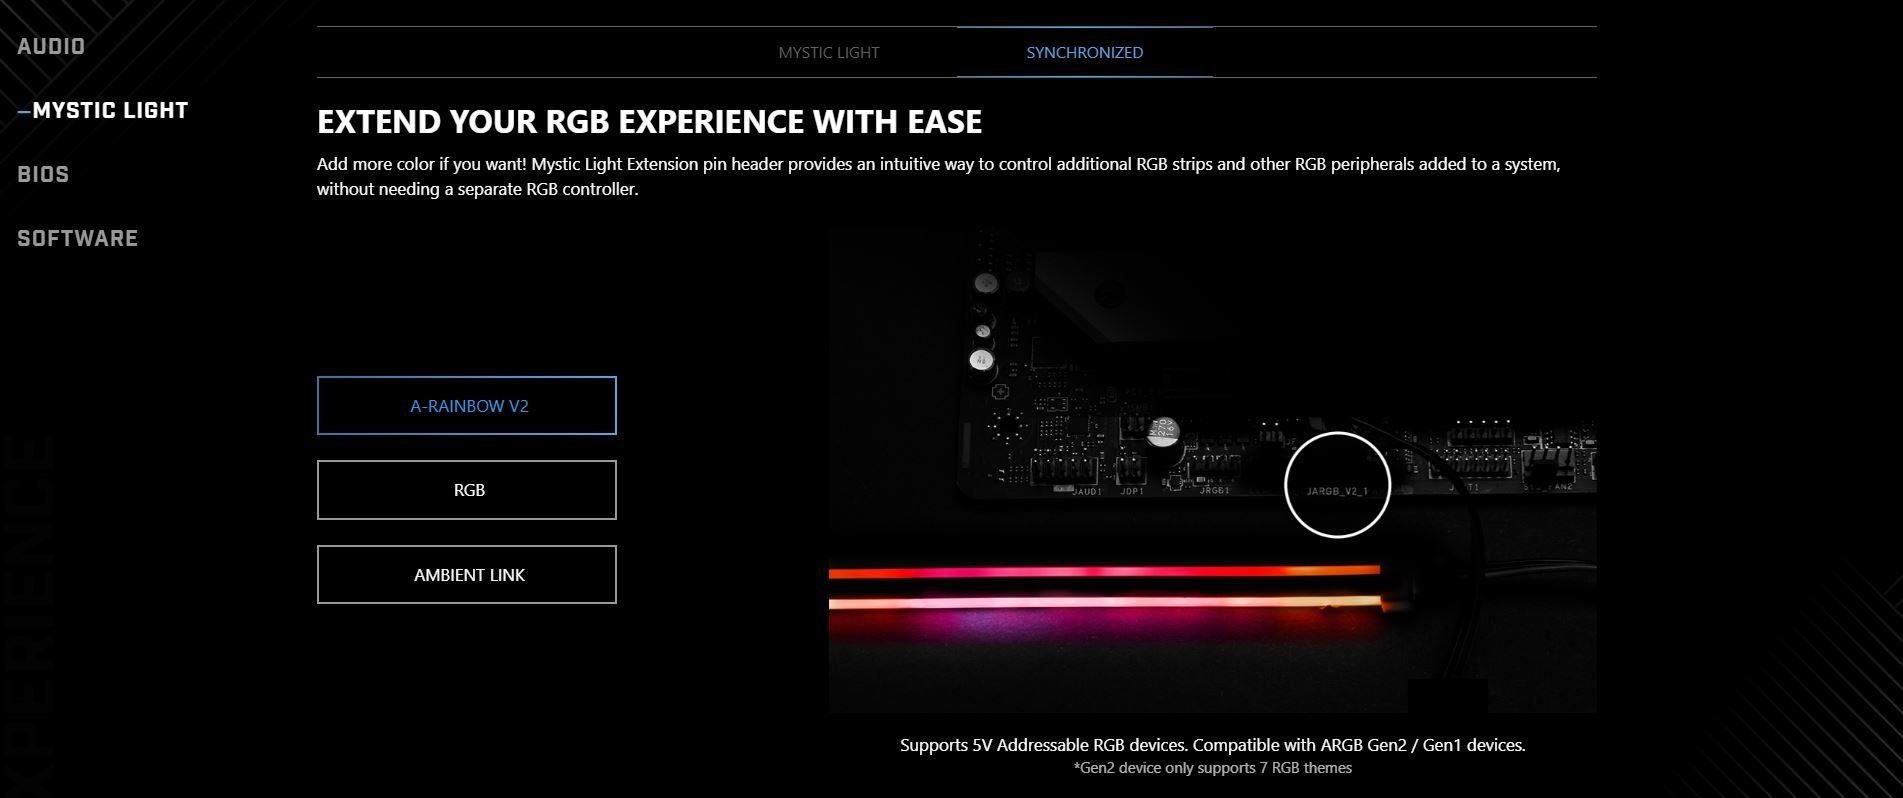
Task: Click the JAUD1 header label on motherboard
Action: 1087,492
